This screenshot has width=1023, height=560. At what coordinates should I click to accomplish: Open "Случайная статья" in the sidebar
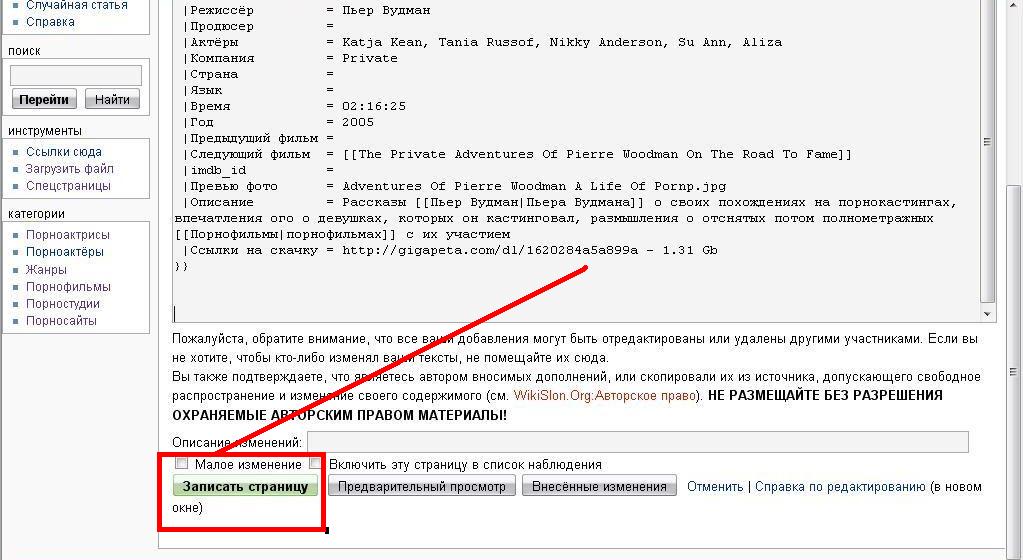tap(77, 5)
